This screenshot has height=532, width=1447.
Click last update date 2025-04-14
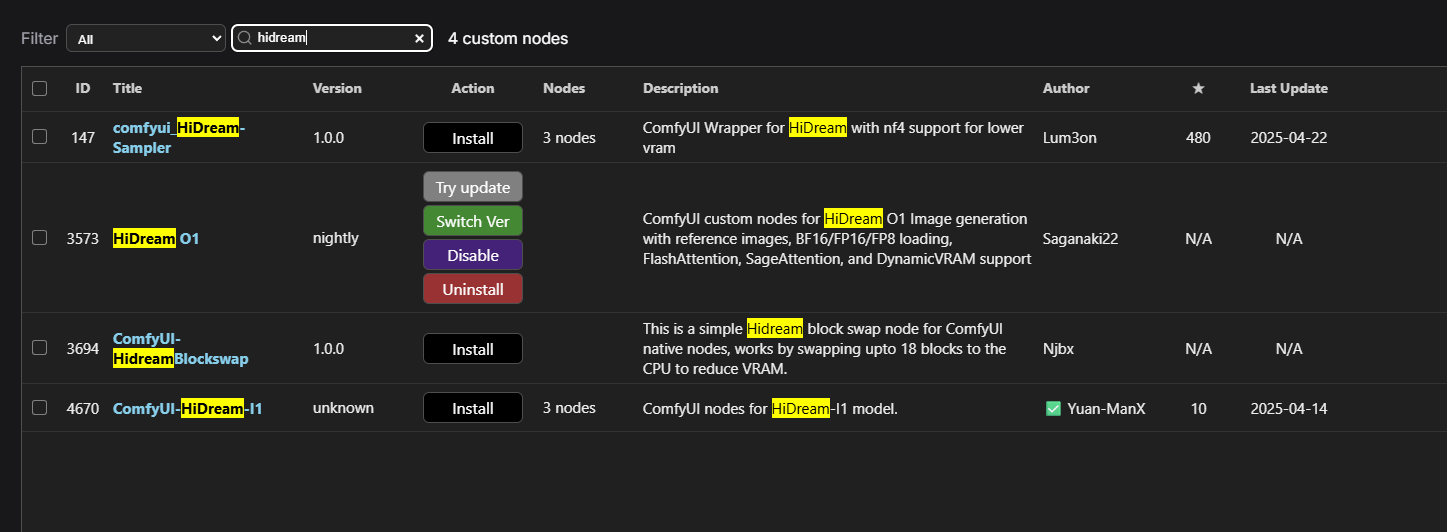[x=1289, y=408]
